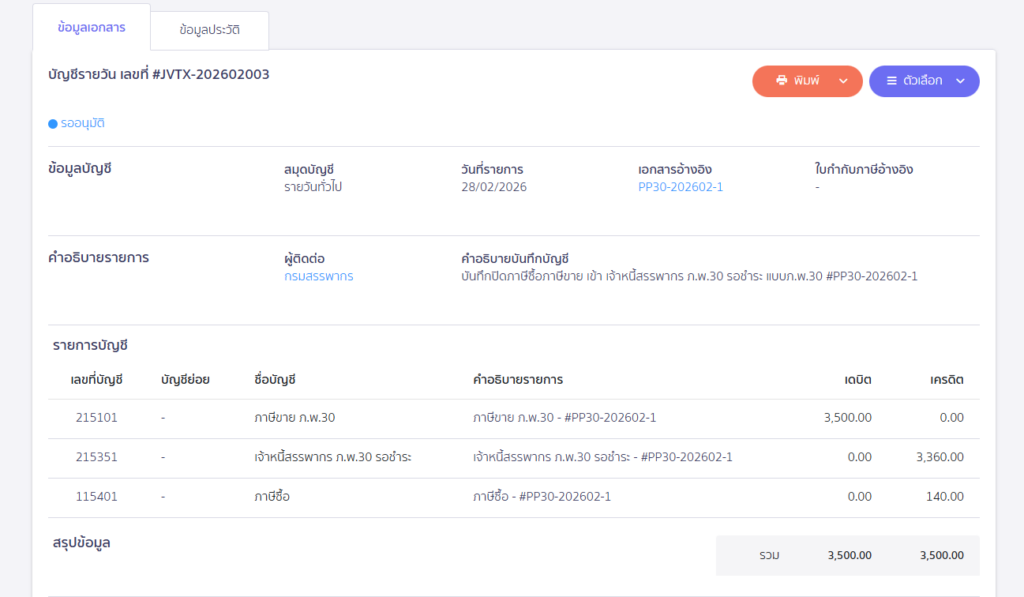Click the list icon on ตัวเลือก button
The width and height of the screenshot is (1024, 597).
coord(891,81)
